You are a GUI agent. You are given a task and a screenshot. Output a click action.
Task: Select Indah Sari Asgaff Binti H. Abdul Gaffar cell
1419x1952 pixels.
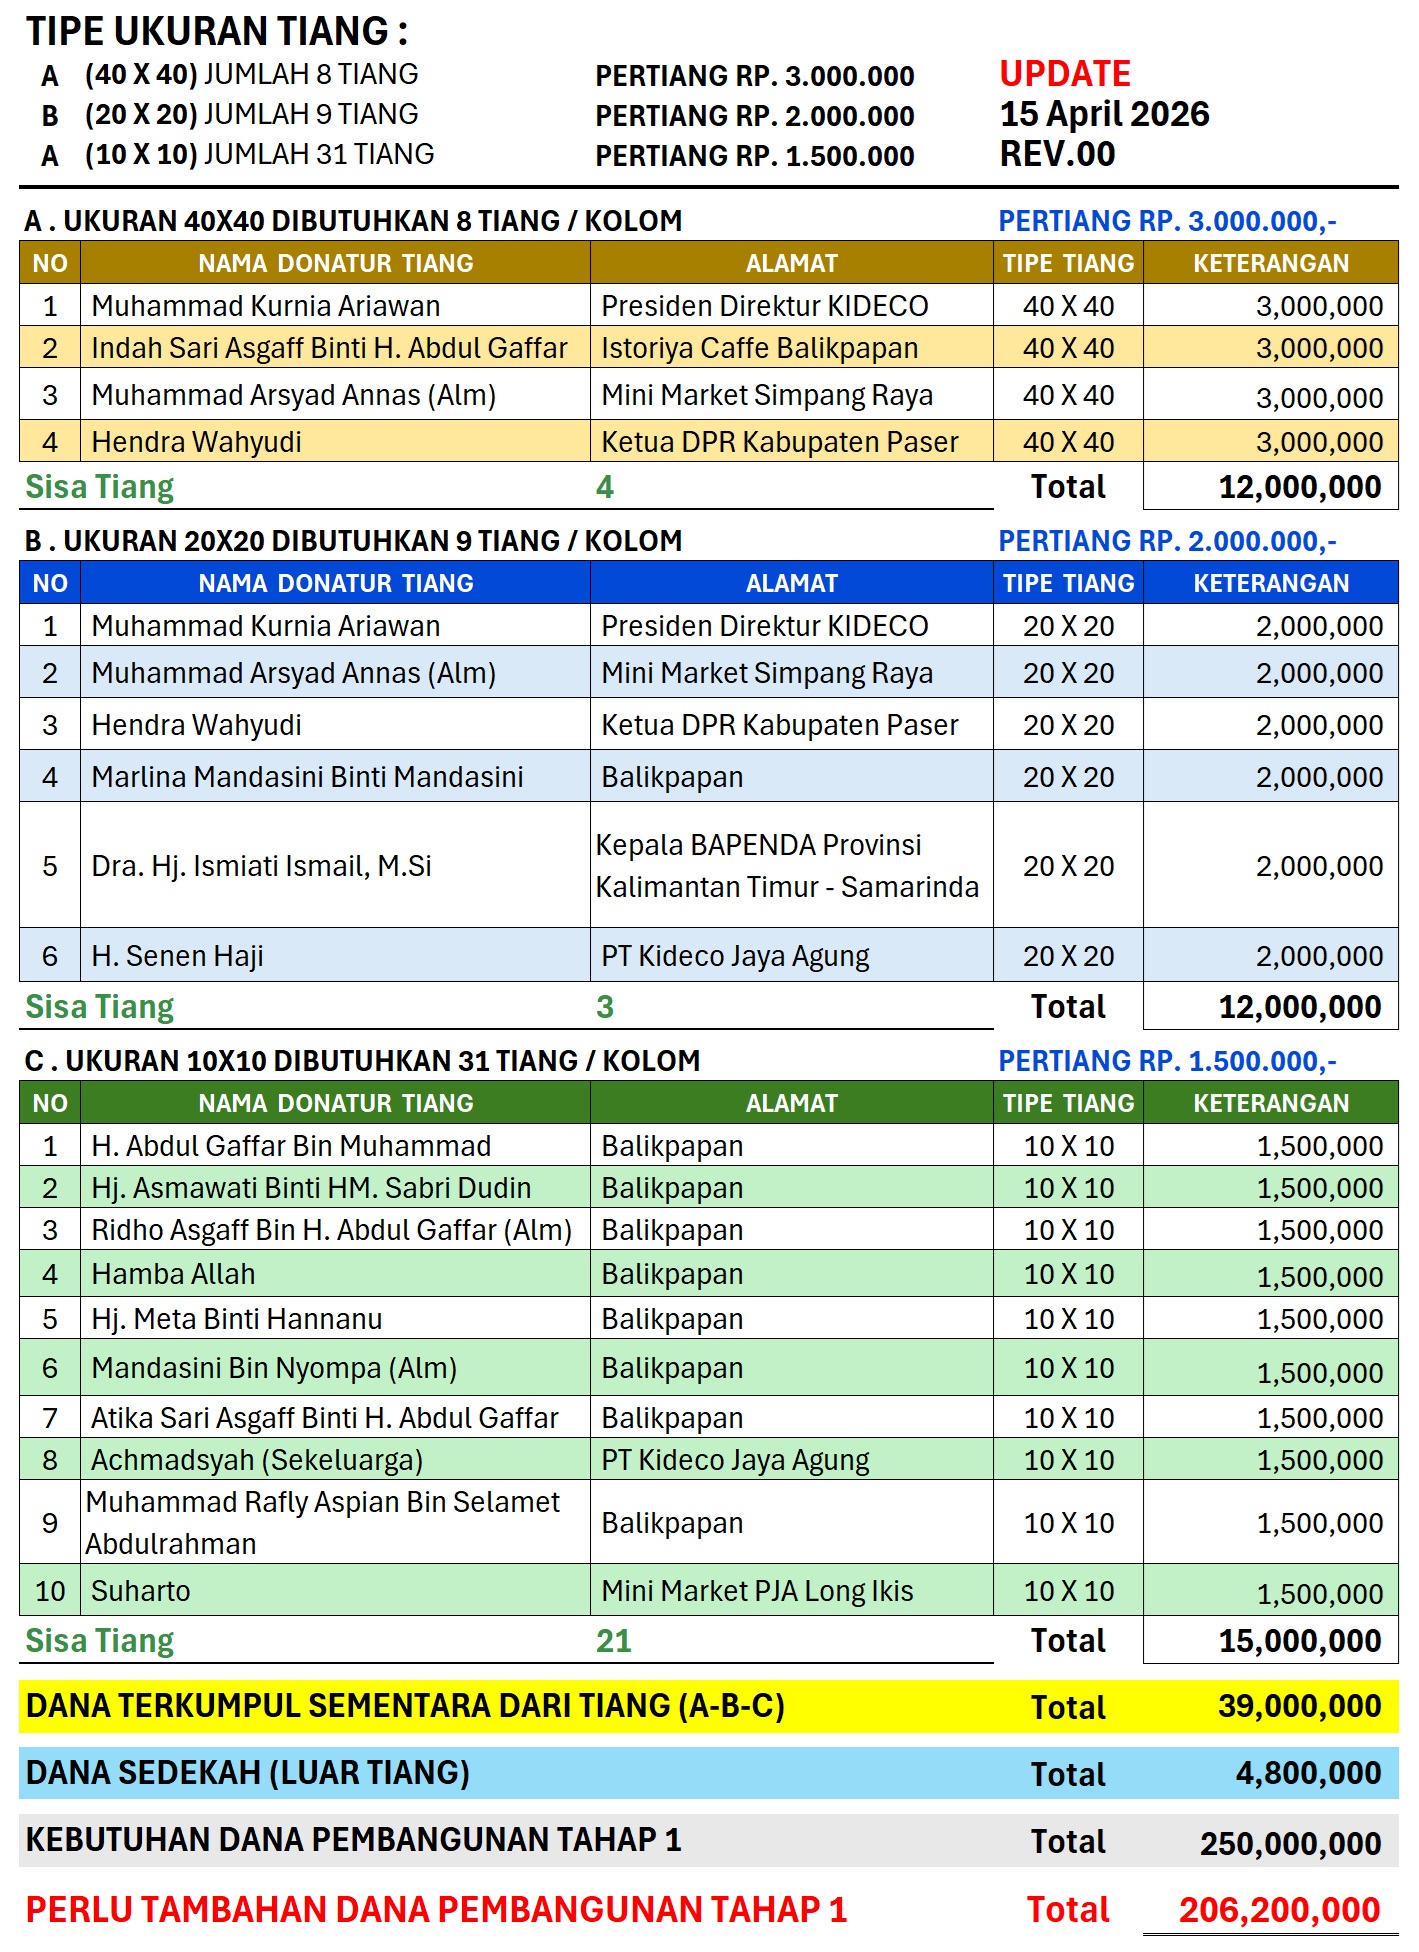(329, 348)
